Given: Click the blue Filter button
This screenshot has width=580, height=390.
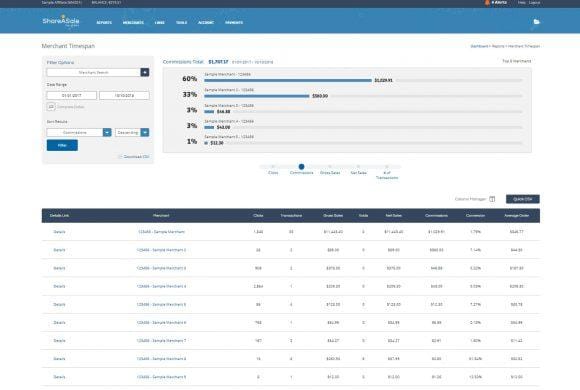Looking at the screenshot, I should click(x=62, y=145).
